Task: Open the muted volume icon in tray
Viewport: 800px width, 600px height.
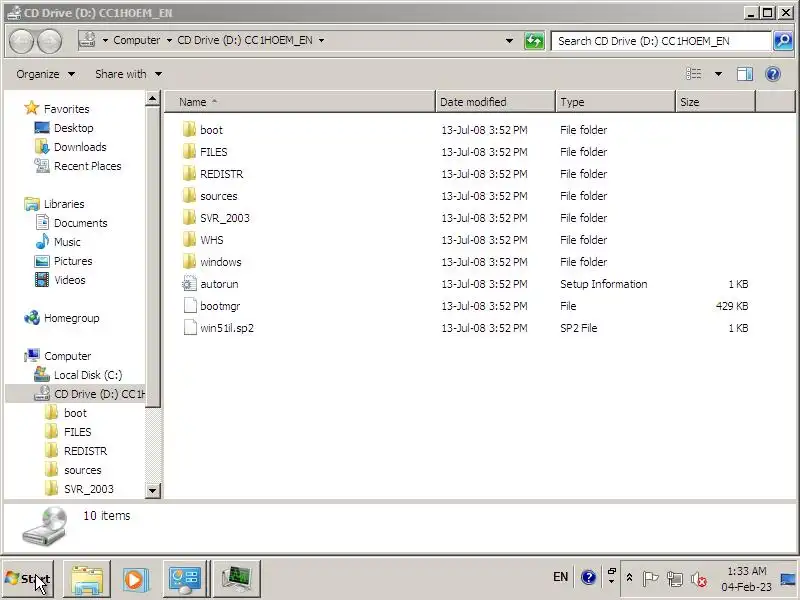Action: tap(698, 579)
